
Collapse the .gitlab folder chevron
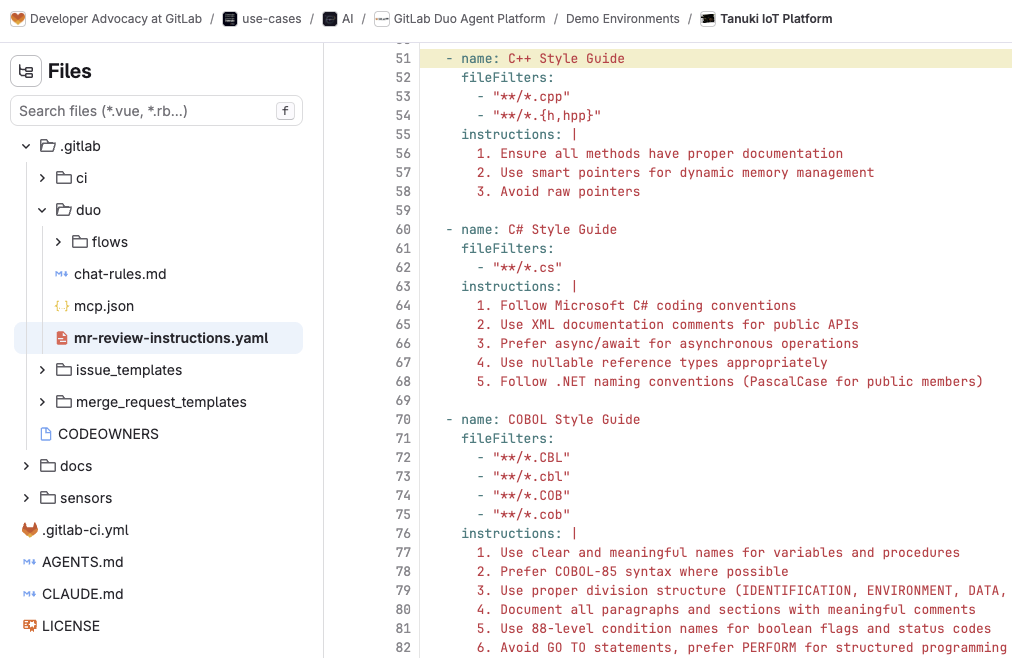click(26, 146)
